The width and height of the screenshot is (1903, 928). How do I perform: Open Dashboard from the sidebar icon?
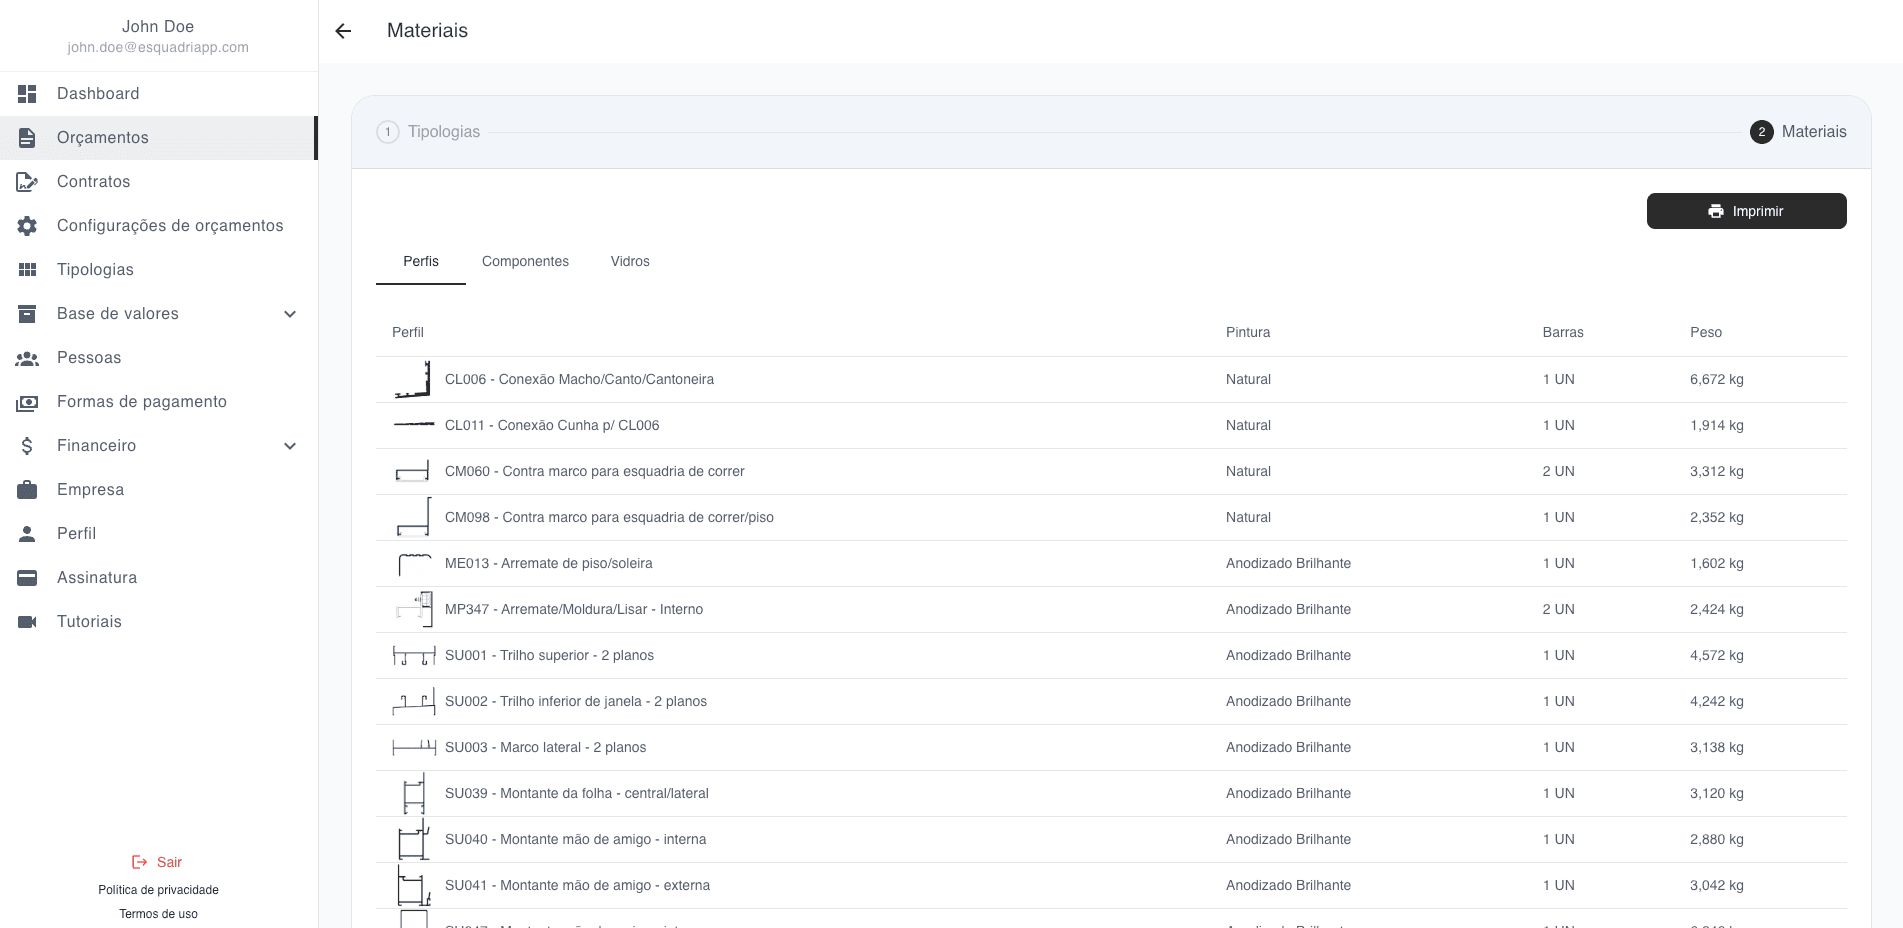coord(27,94)
